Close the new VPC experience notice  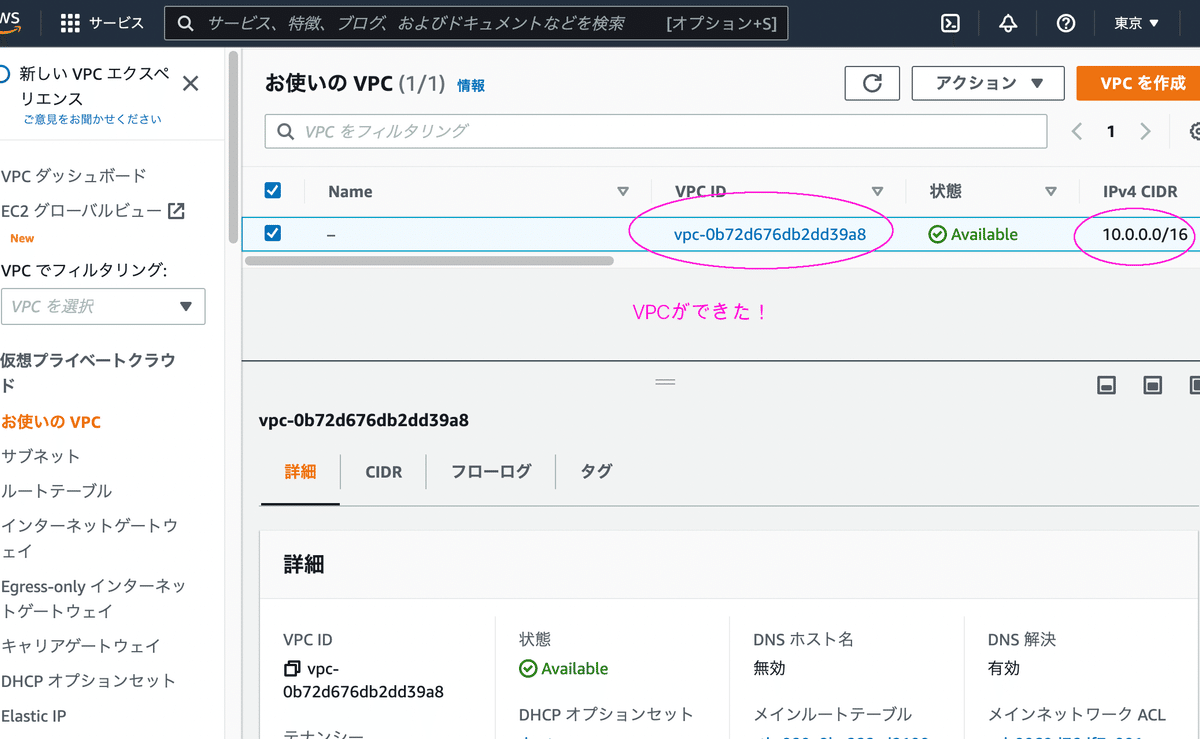pos(191,83)
